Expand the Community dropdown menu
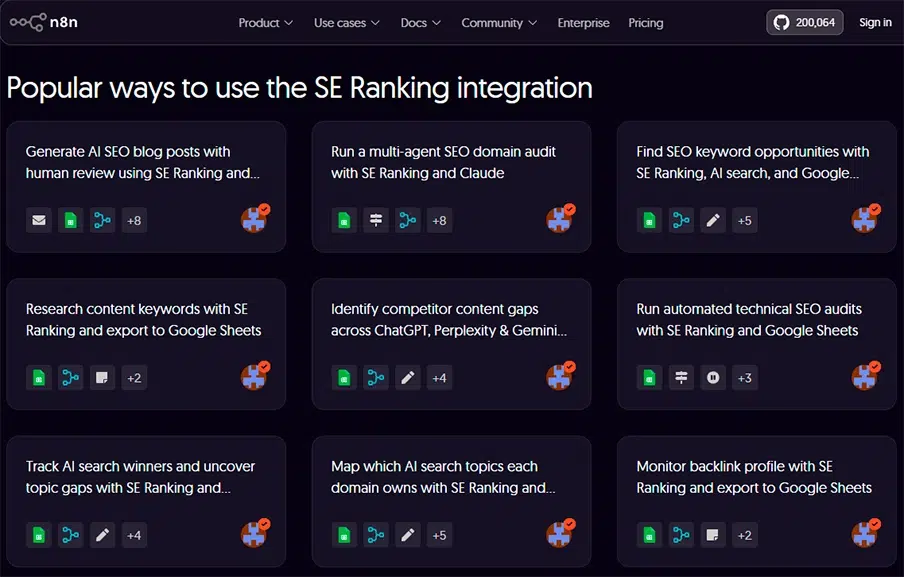This screenshot has width=904, height=577. [499, 23]
